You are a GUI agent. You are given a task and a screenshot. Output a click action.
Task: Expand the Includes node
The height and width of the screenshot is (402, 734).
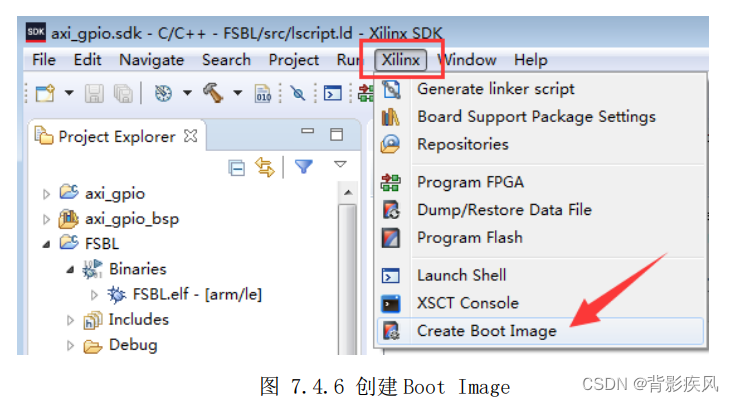pos(70,320)
